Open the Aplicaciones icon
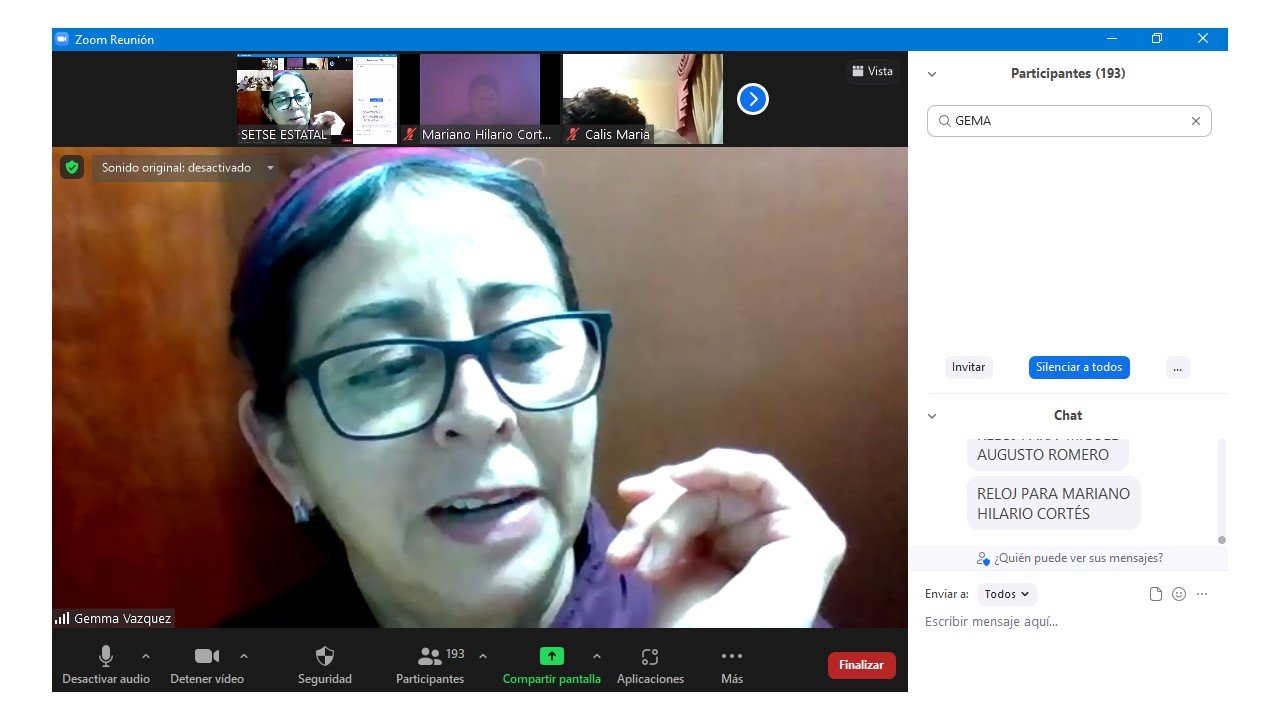The height and width of the screenshot is (720, 1280). pos(650,657)
